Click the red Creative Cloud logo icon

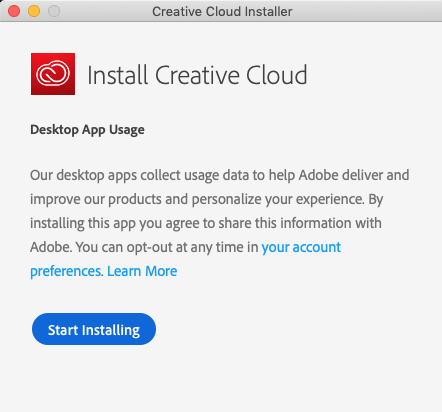(x=53, y=74)
